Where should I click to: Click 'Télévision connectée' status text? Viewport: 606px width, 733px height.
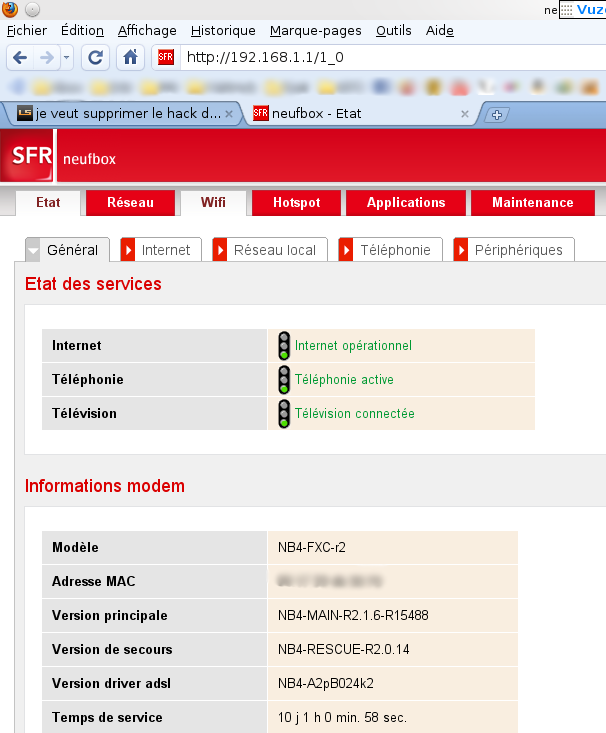point(354,414)
